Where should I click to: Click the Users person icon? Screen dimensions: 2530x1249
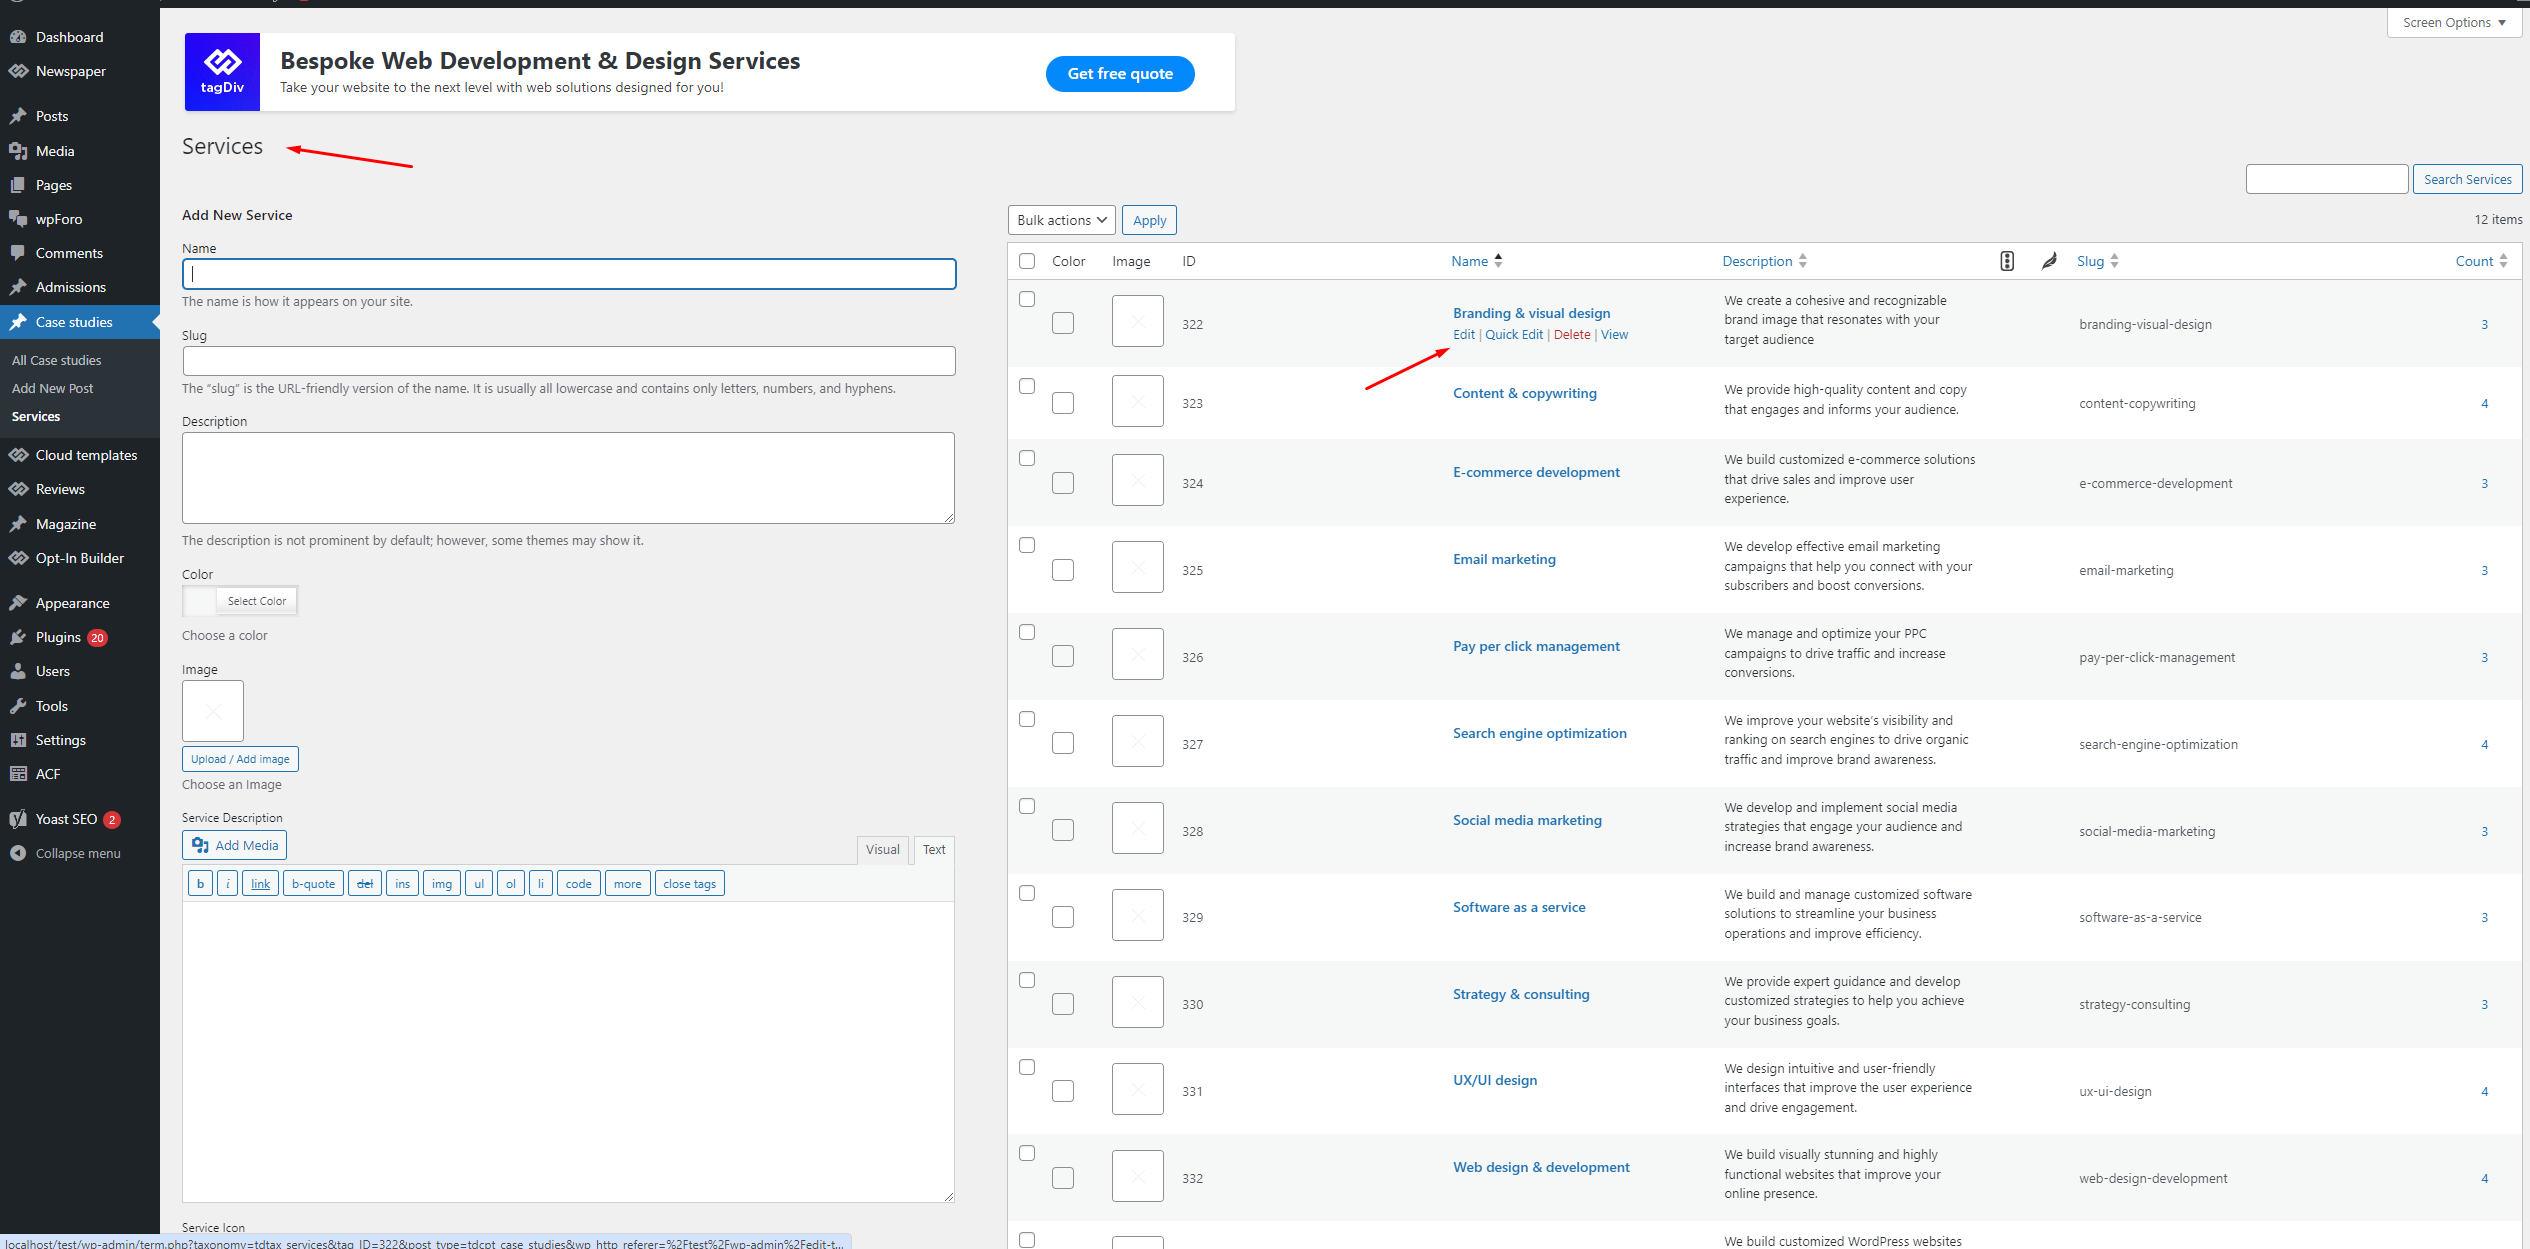[x=18, y=671]
